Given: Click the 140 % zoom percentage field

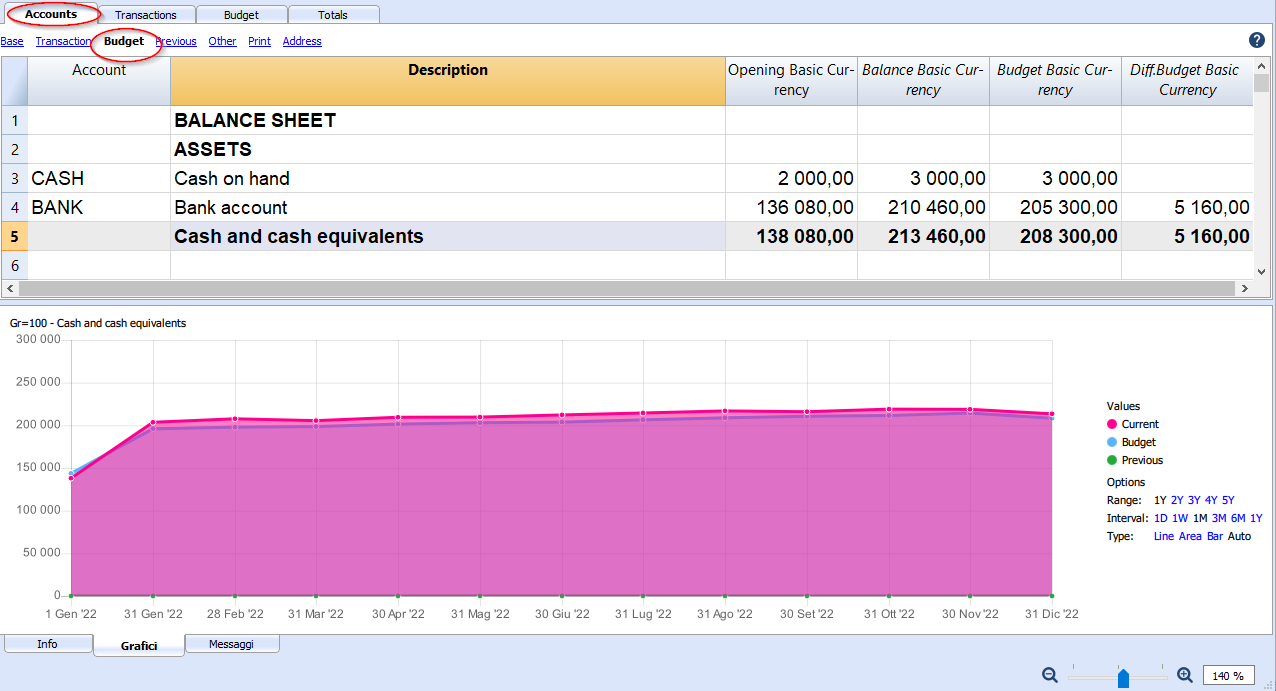Looking at the screenshot, I should click(1228, 676).
